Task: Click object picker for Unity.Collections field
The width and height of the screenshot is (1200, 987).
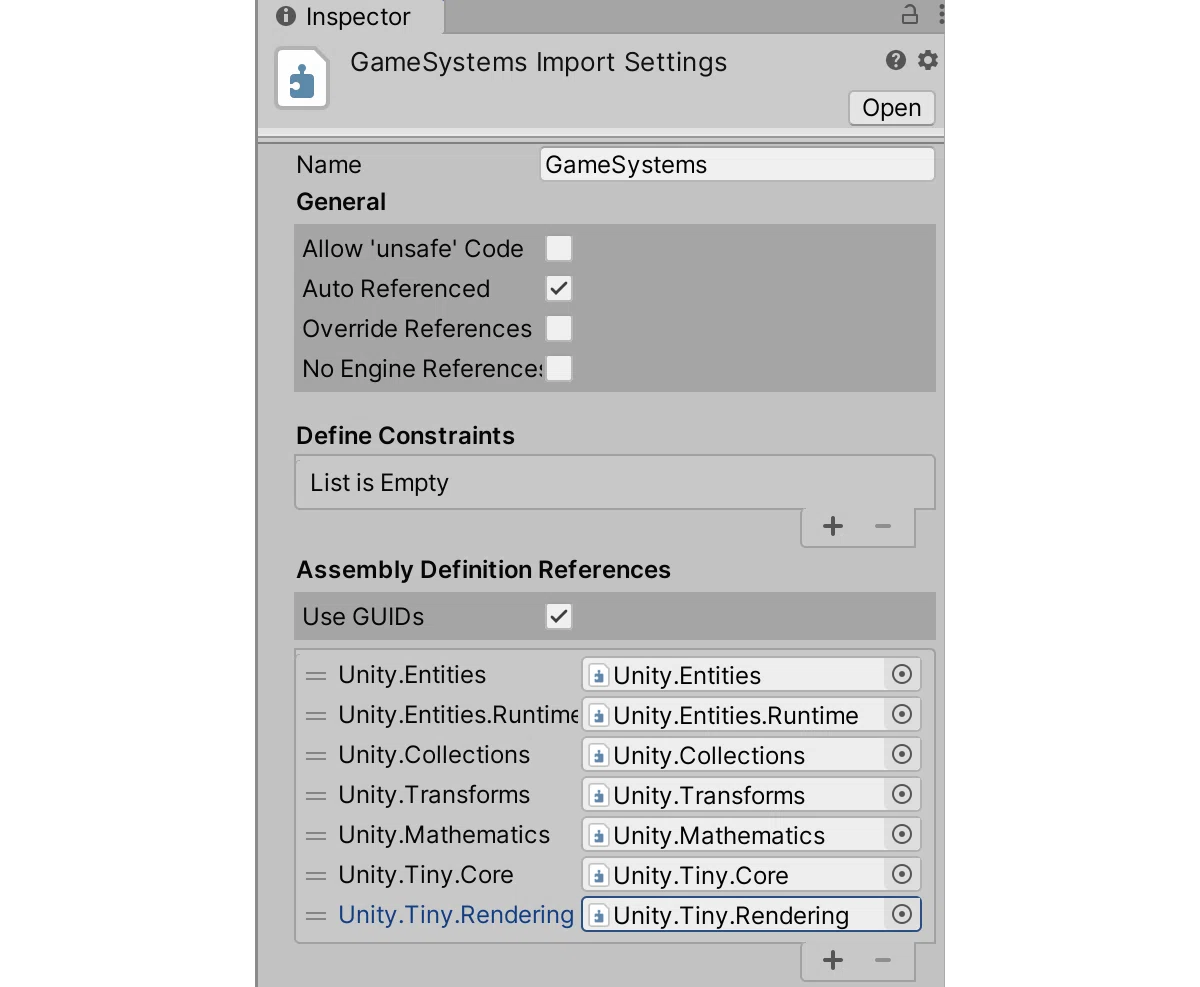Action: coord(902,755)
